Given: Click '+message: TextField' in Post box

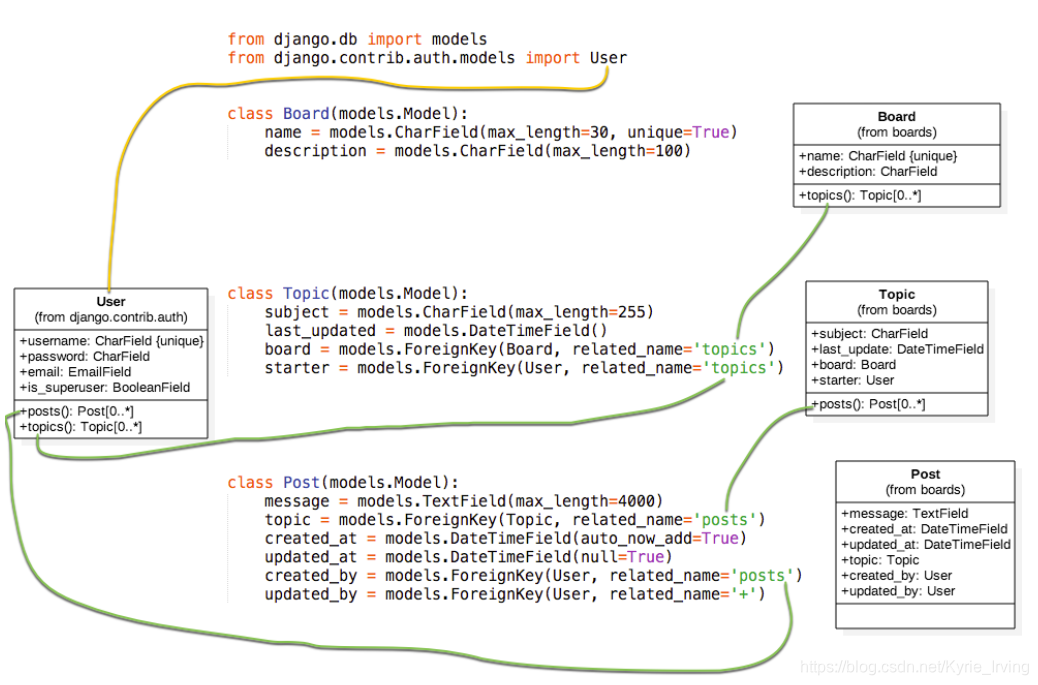Looking at the screenshot, I should click(904, 514).
